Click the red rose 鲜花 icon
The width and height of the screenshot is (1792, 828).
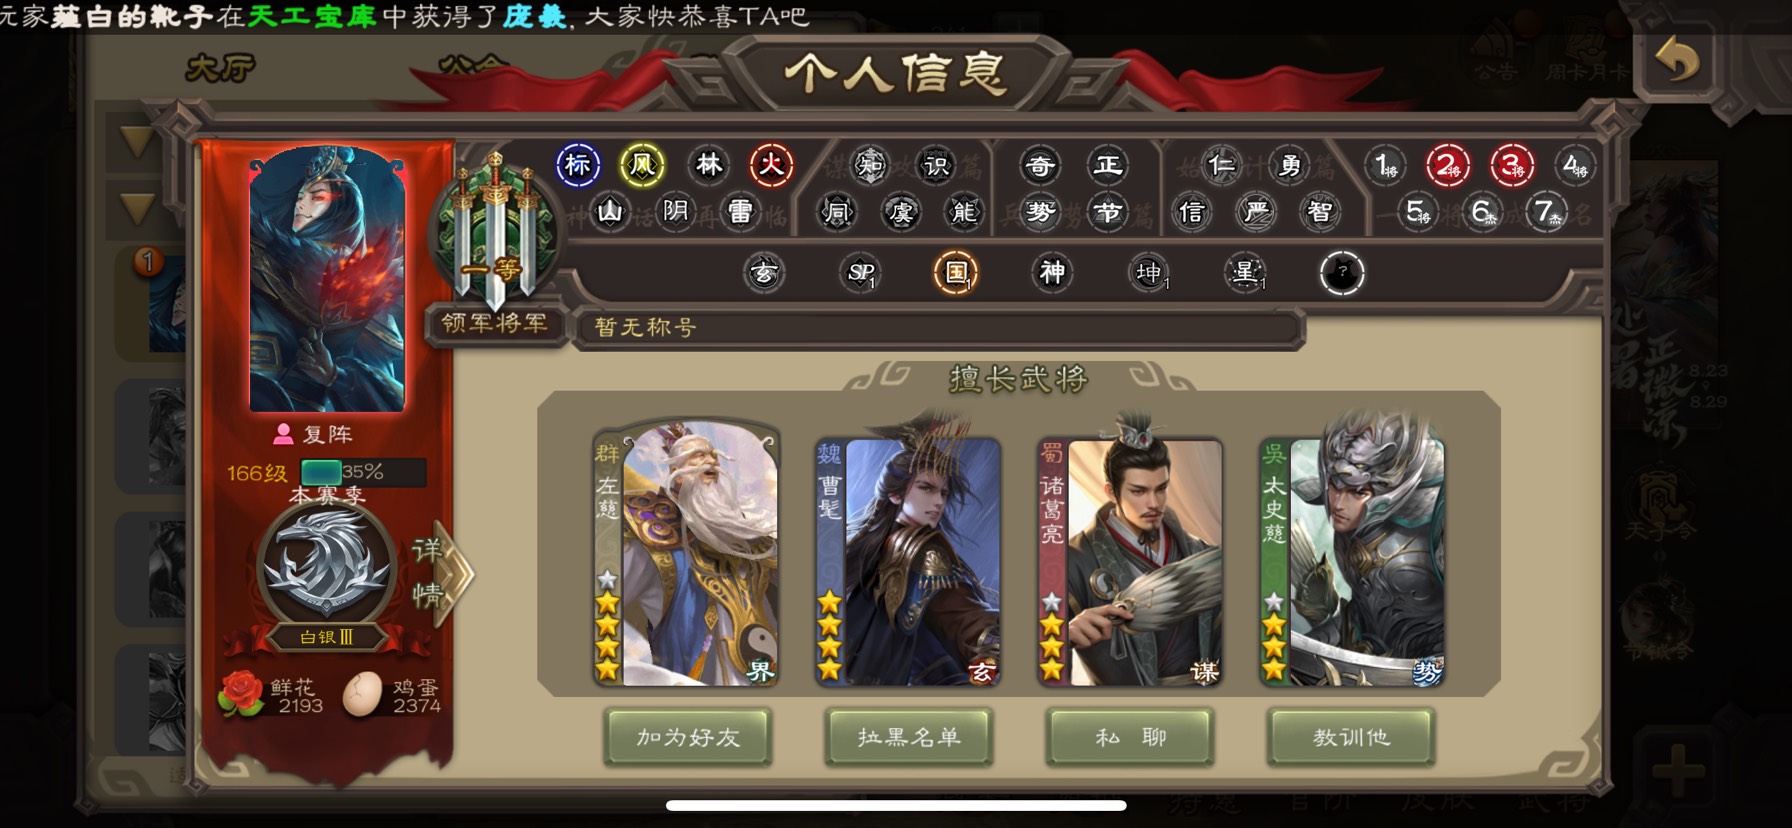(240, 693)
